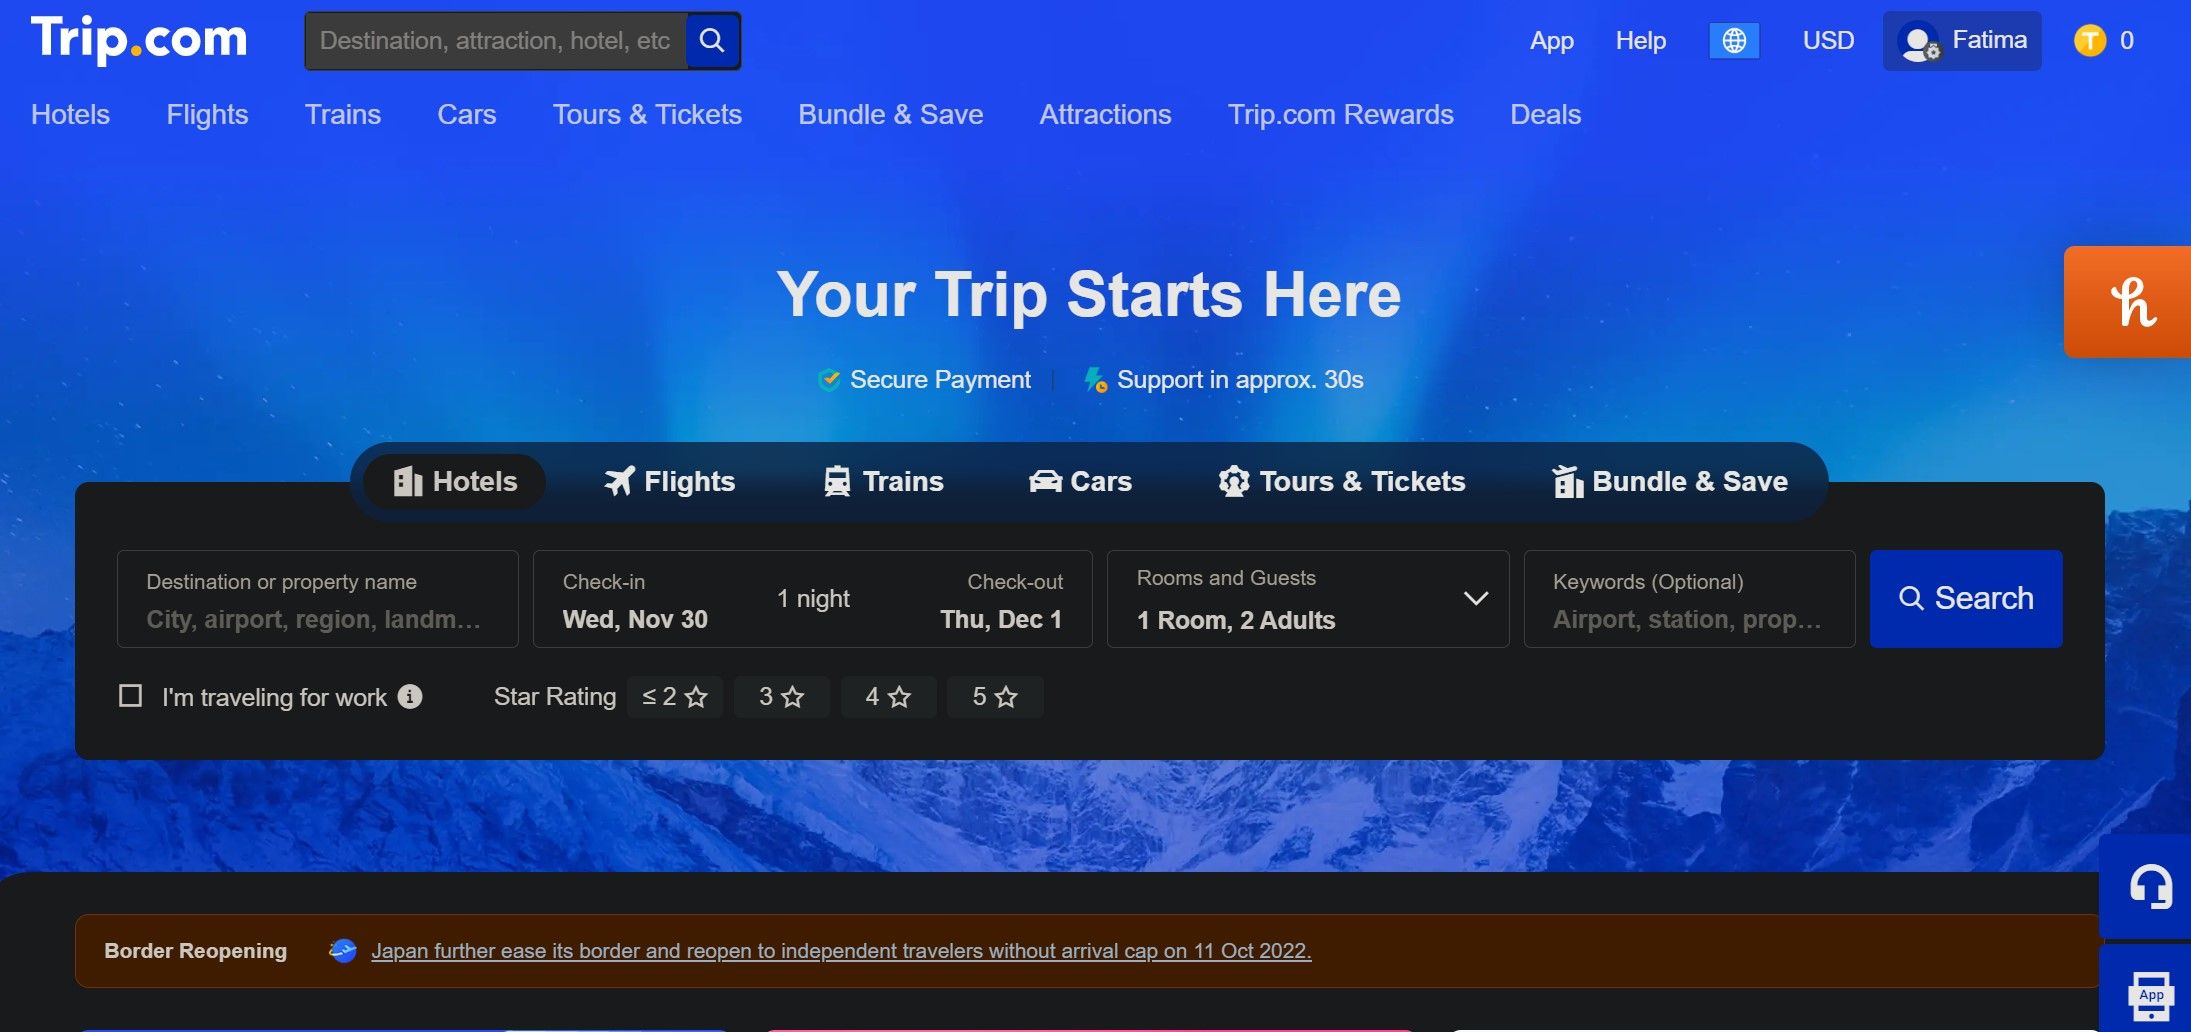The image size is (2191, 1032).
Task: Click the blue Search button
Action: click(1966, 599)
